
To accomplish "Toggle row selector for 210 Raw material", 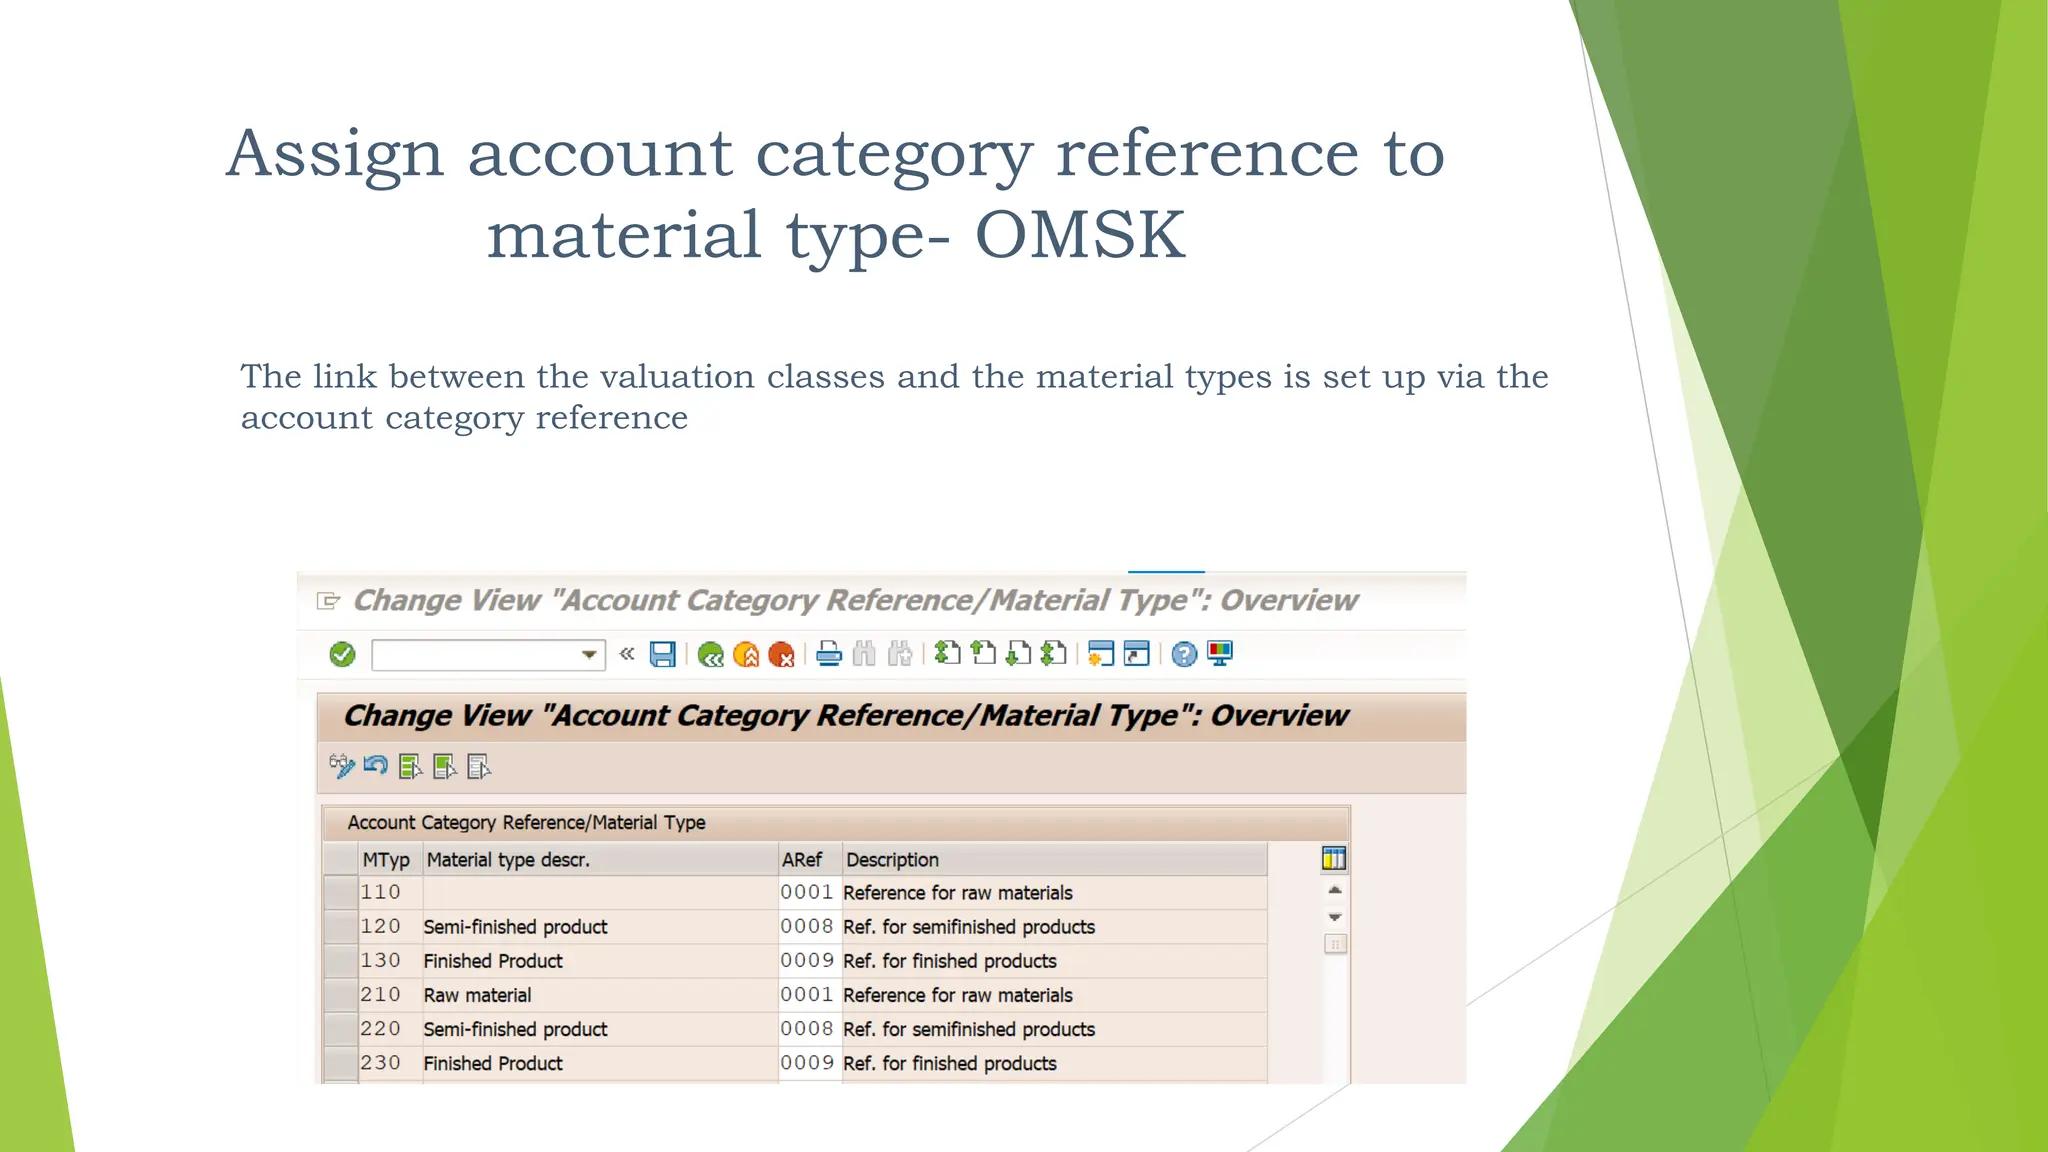I will click(341, 995).
